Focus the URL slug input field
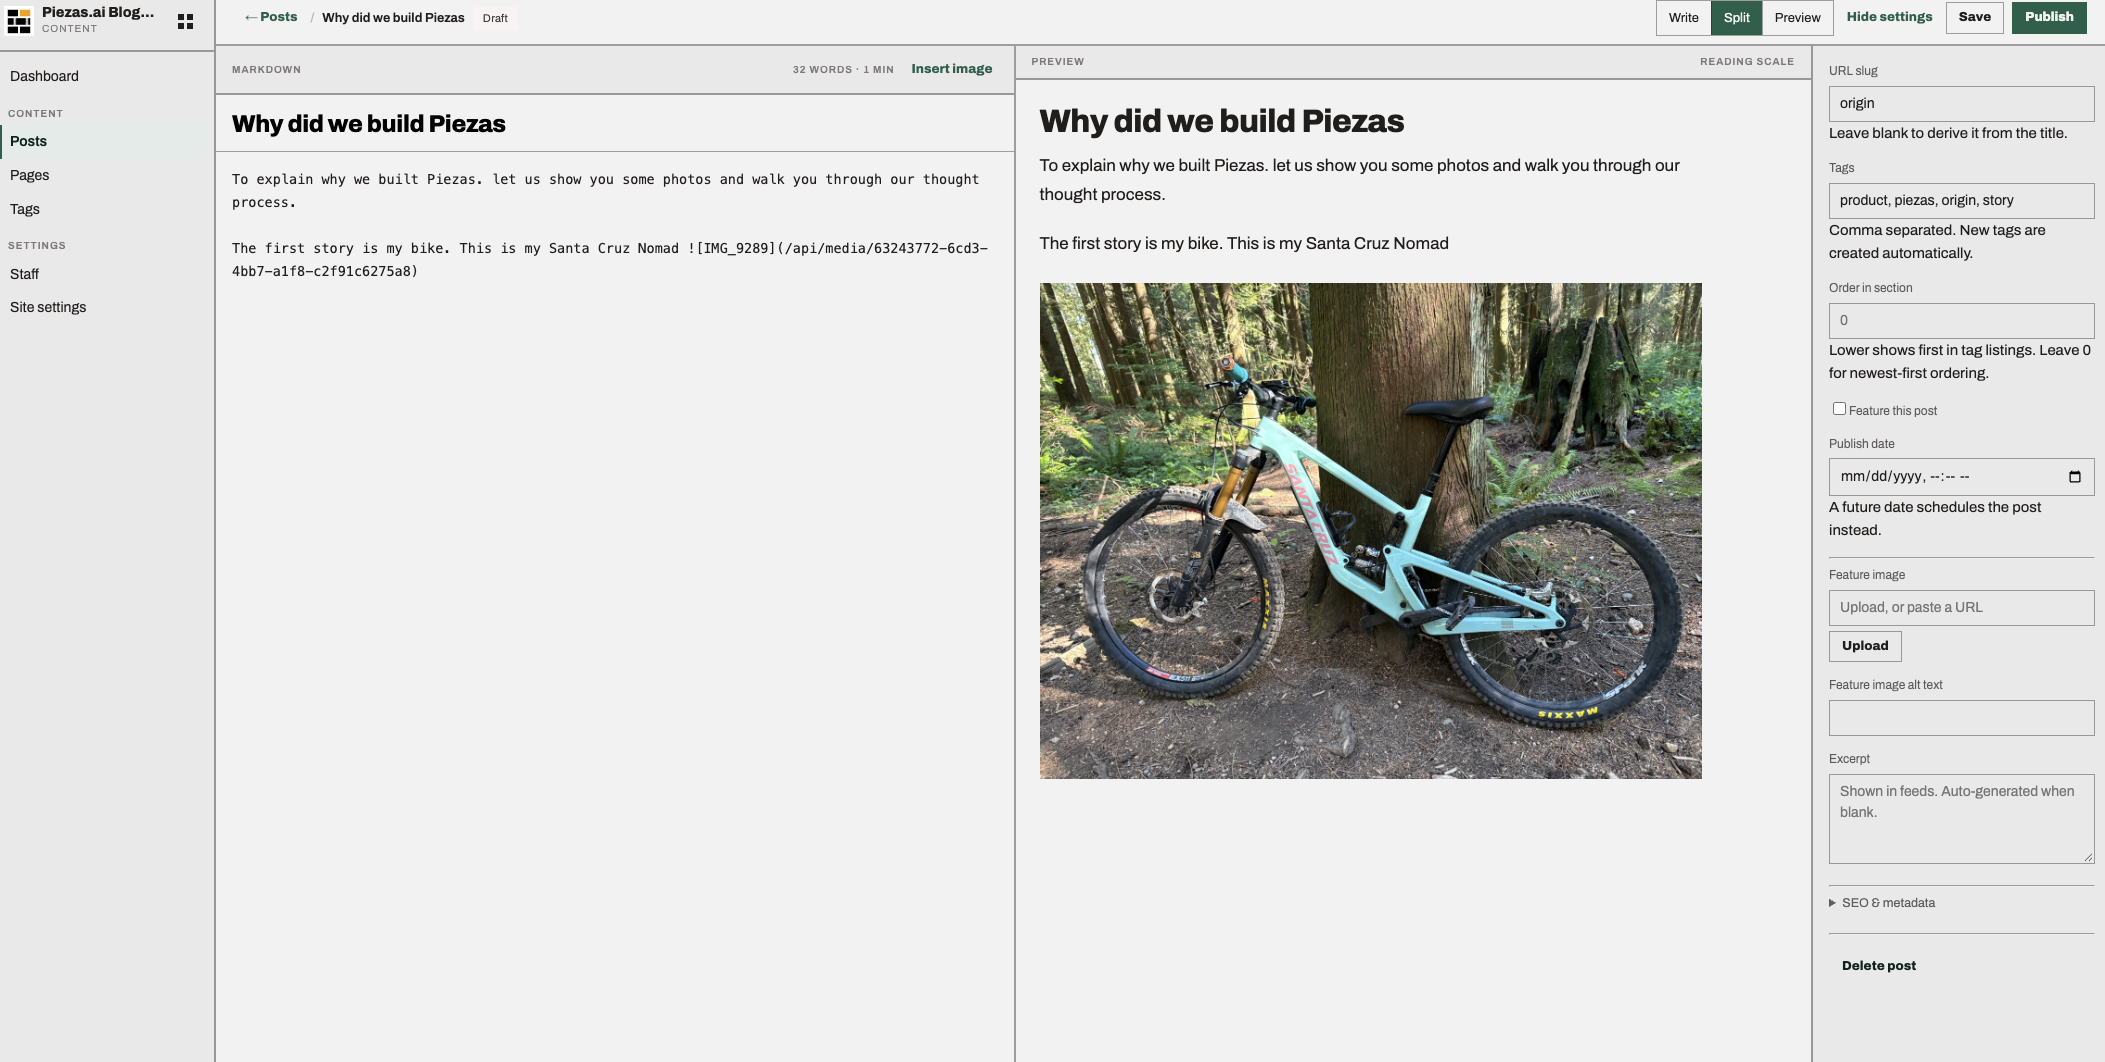This screenshot has width=2105, height=1062. 1961,104
